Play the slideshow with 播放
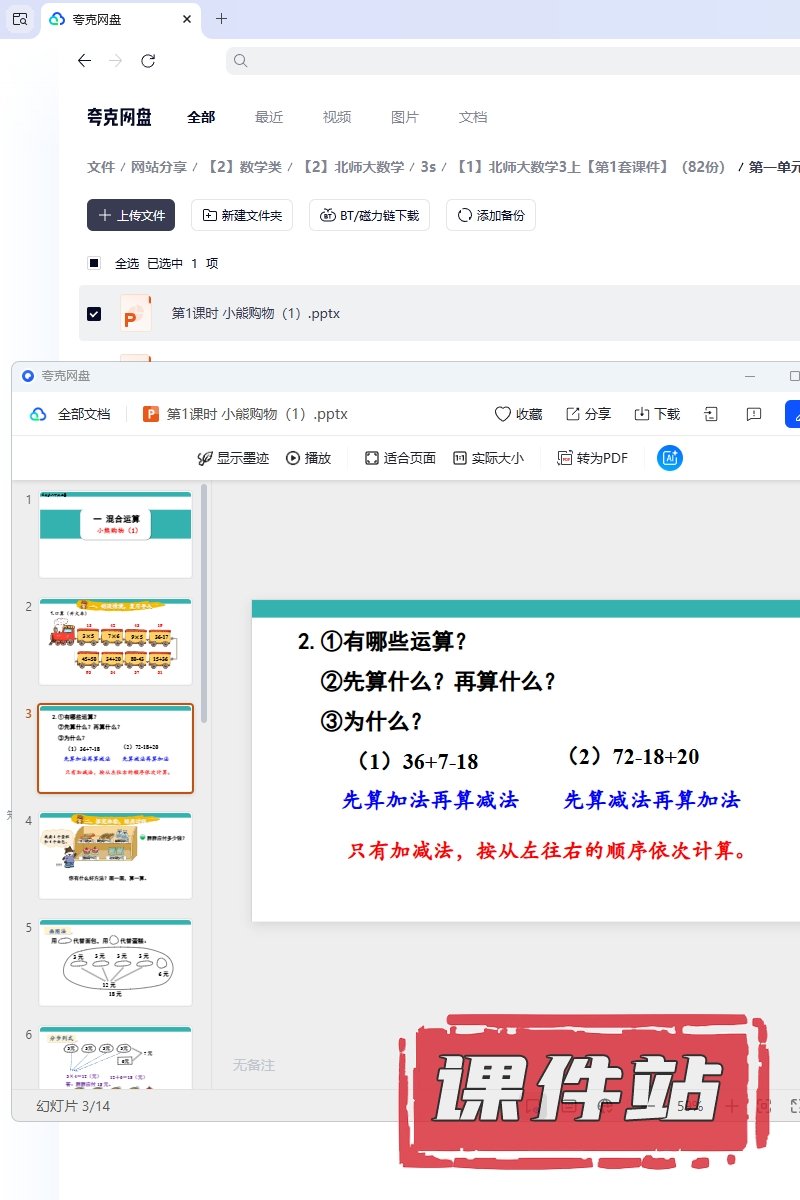The image size is (800, 1200). click(308, 458)
